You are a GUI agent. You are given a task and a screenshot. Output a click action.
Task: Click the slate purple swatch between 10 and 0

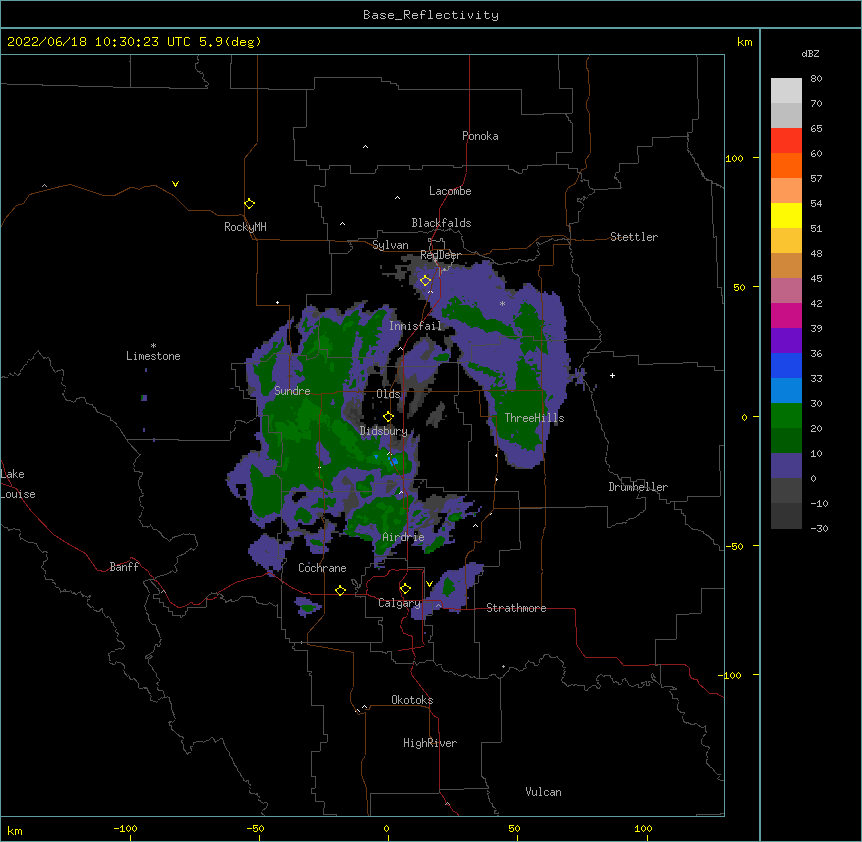click(x=786, y=466)
